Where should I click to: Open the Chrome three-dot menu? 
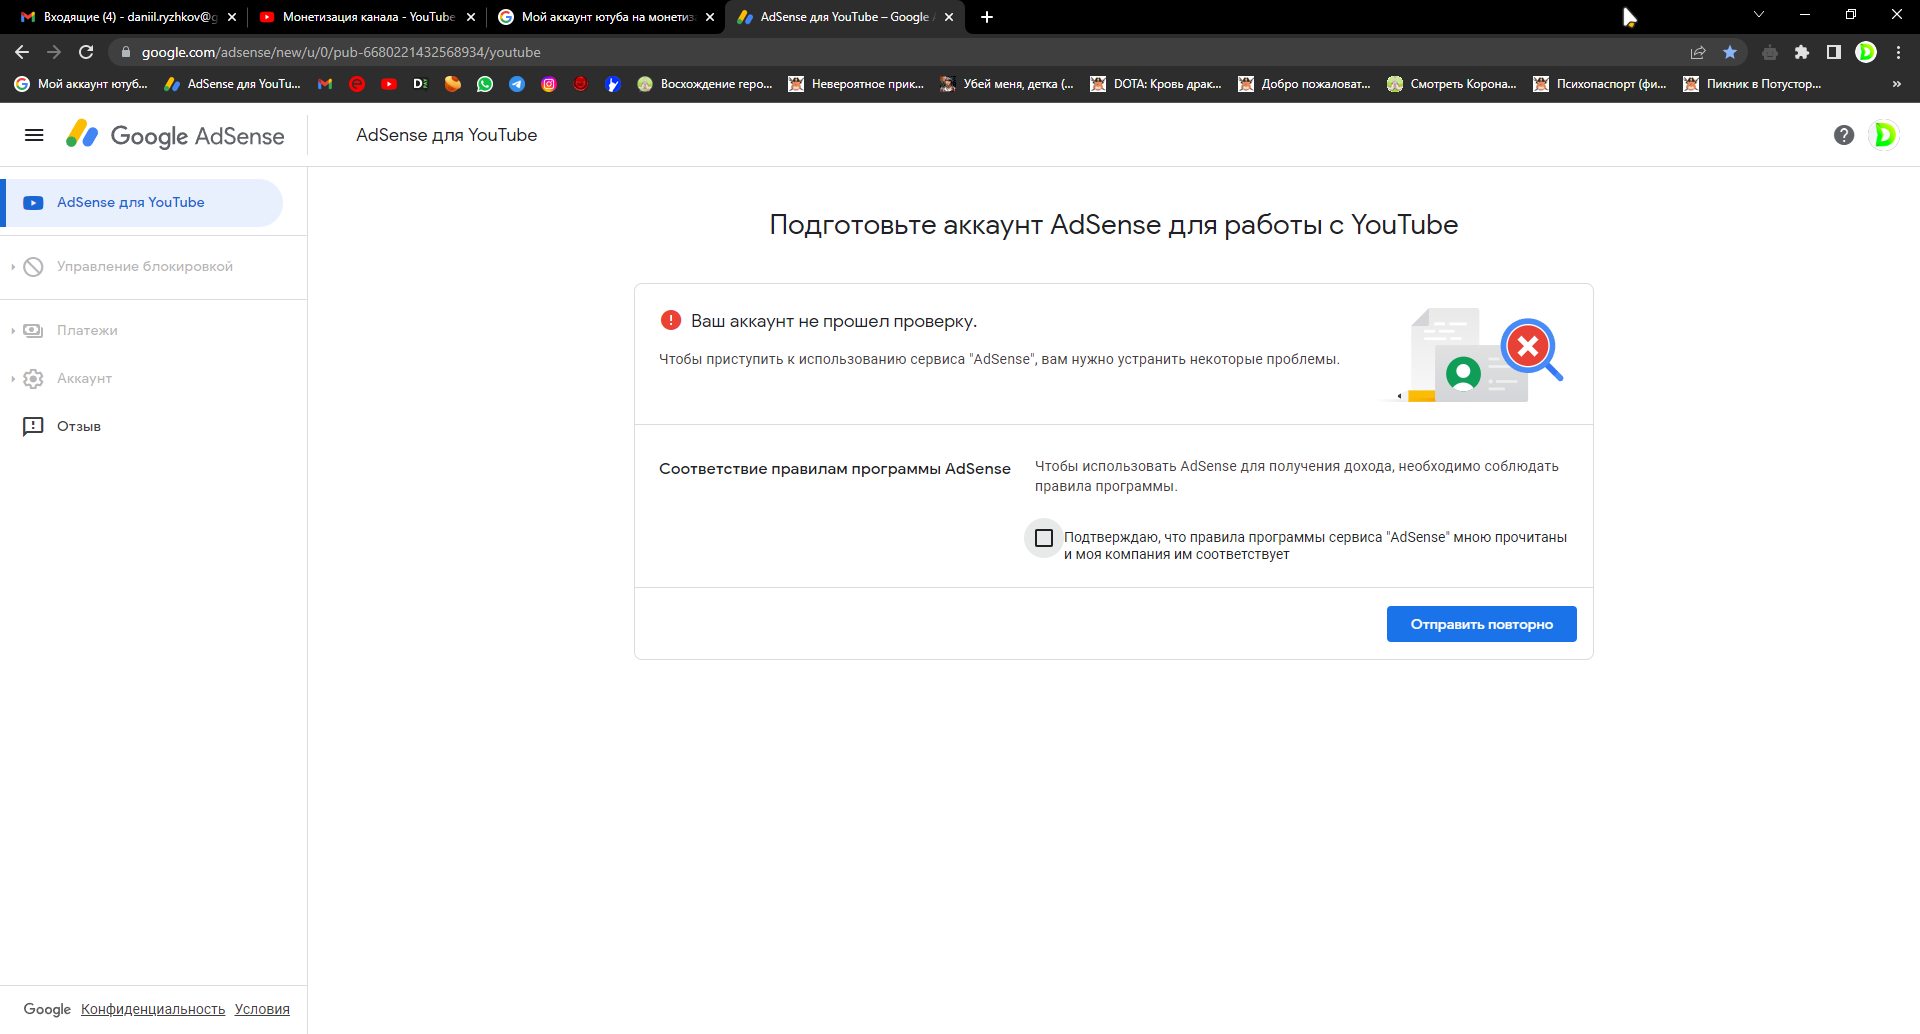(1898, 52)
